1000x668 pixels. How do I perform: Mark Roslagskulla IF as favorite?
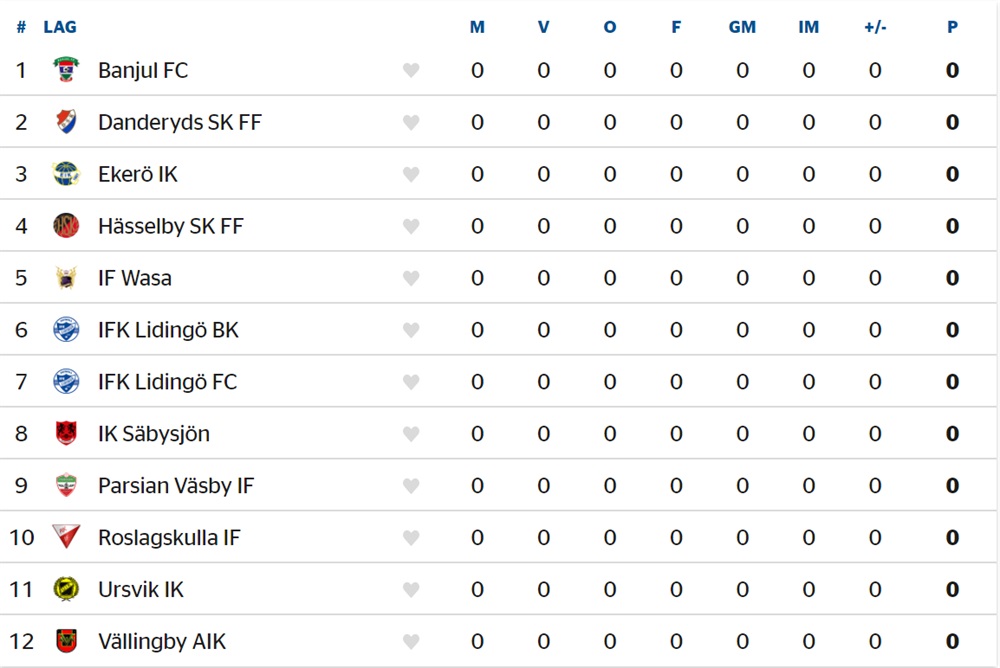coord(411,538)
